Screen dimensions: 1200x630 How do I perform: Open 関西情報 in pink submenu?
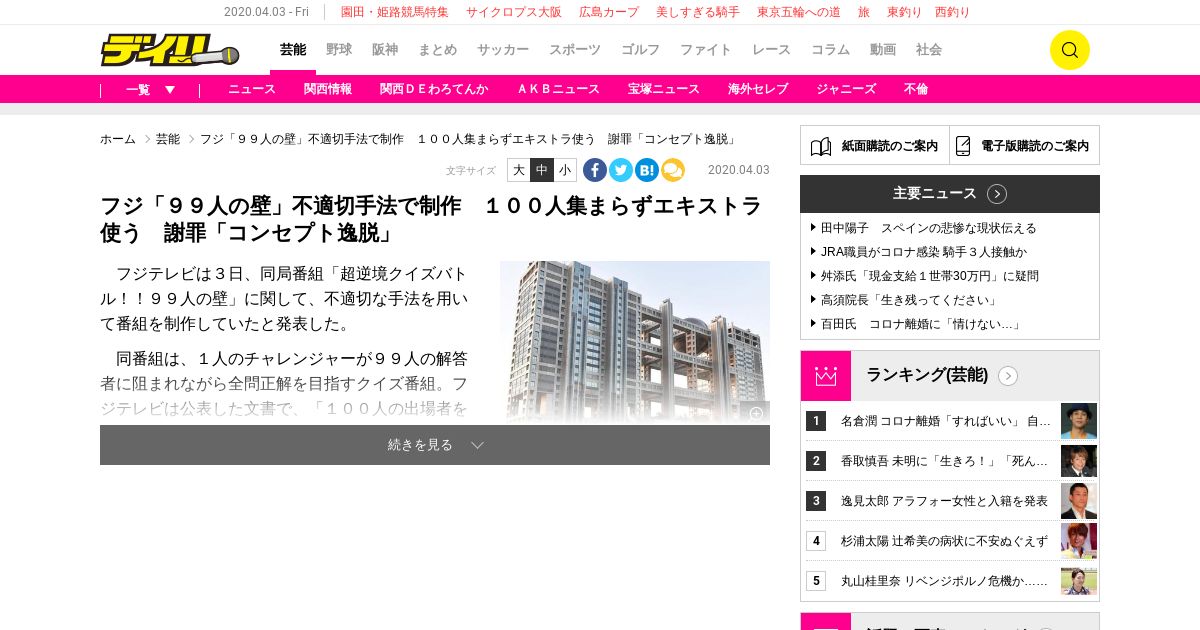pyautogui.click(x=328, y=89)
